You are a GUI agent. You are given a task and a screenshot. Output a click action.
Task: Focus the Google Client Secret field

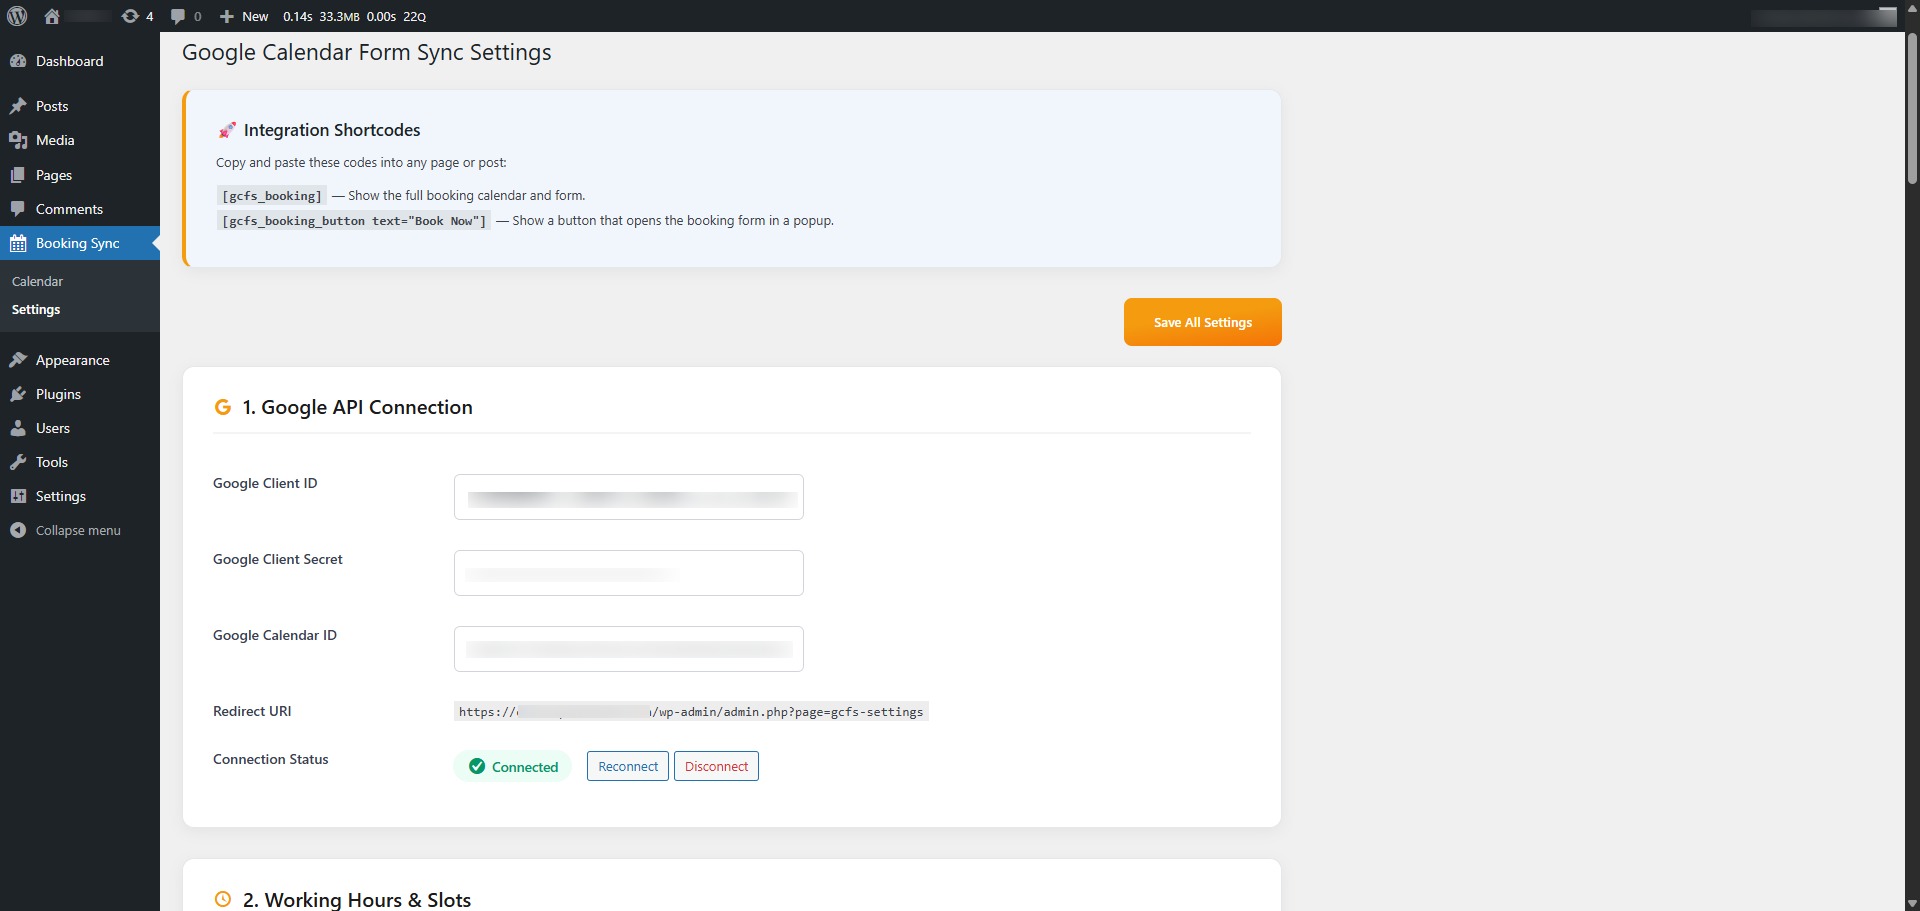(629, 573)
